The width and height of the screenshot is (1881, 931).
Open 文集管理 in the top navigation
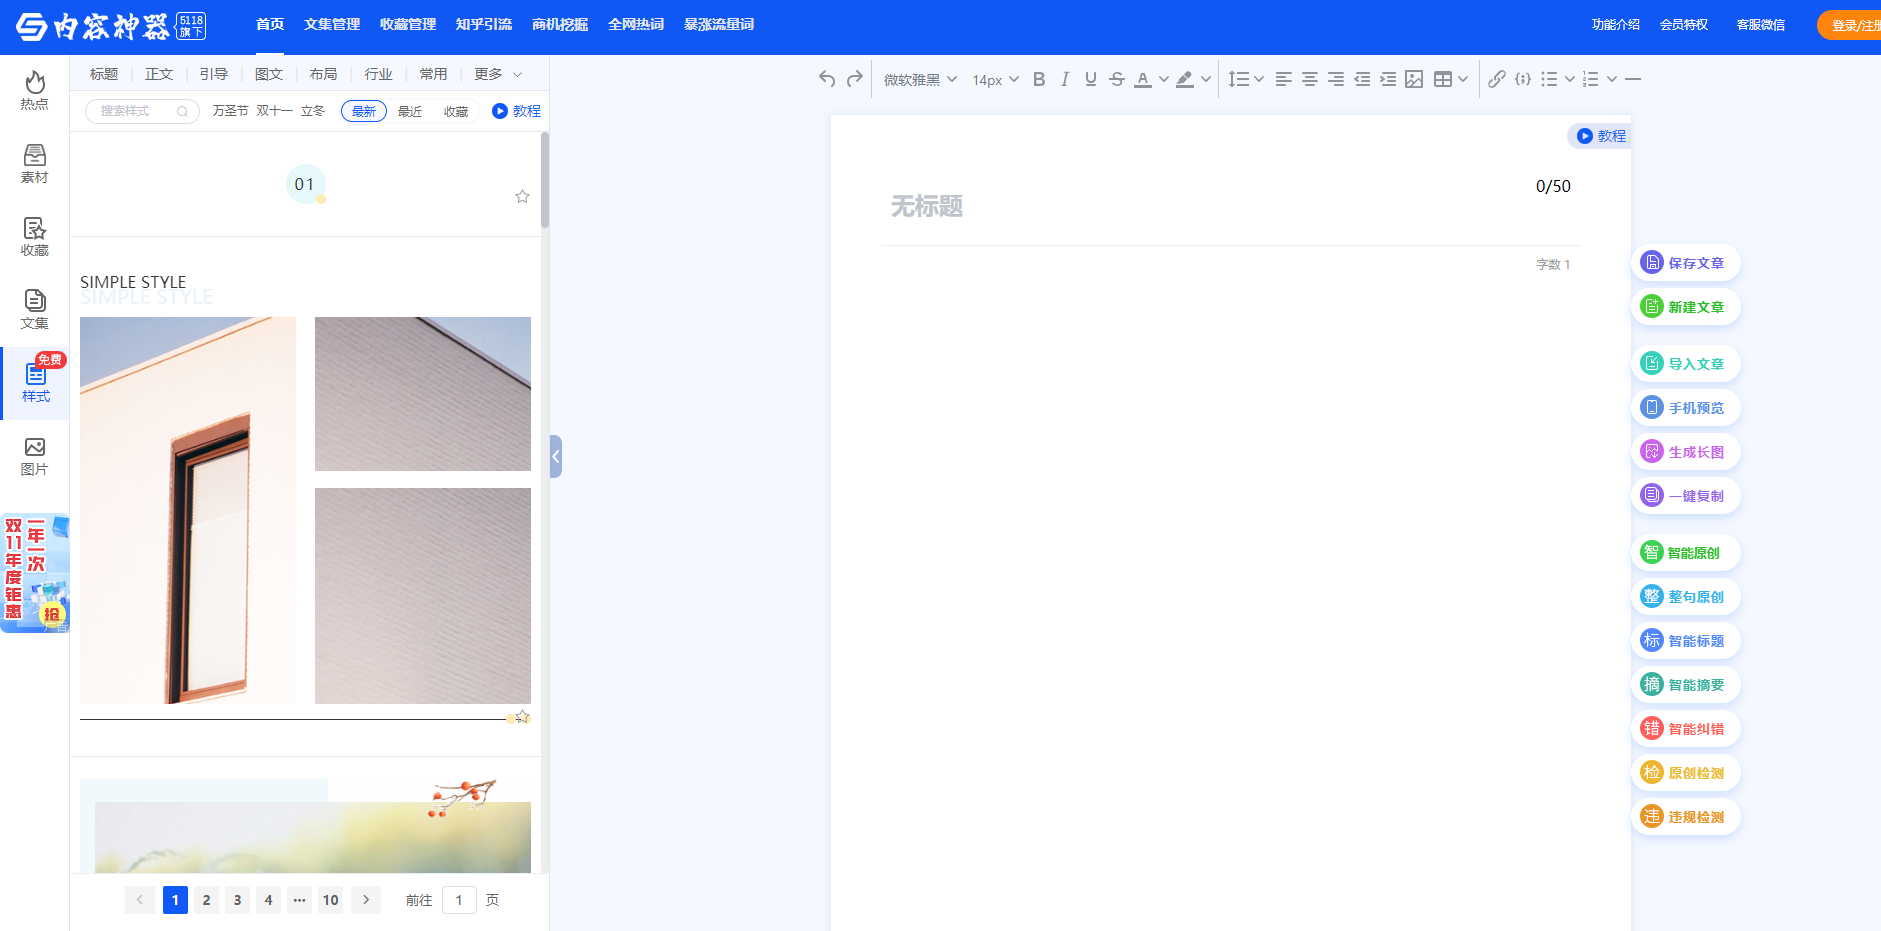click(x=332, y=24)
